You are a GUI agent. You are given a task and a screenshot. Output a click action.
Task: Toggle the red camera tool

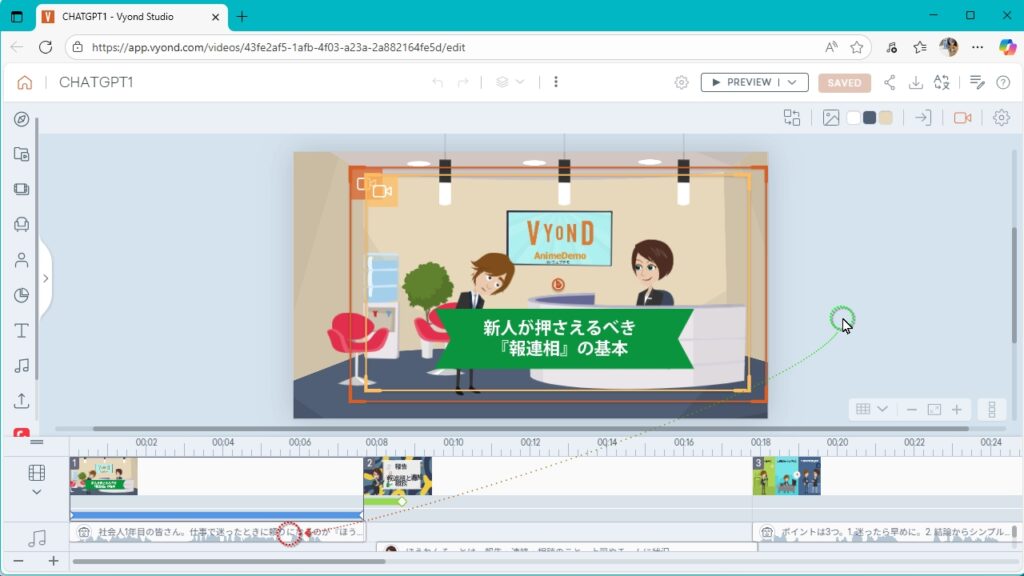pyautogui.click(x=963, y=118)
